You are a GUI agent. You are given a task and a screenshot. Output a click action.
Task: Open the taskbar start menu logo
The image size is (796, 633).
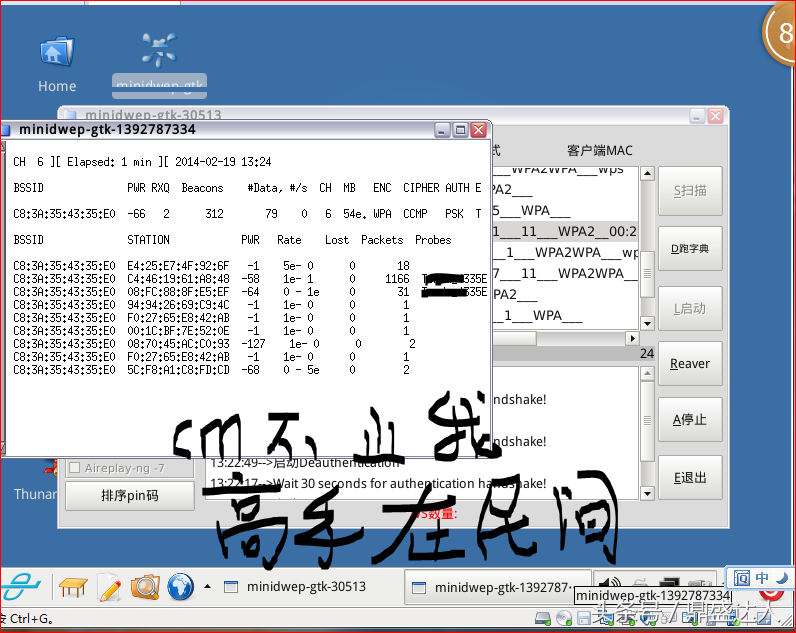(20, 587)
